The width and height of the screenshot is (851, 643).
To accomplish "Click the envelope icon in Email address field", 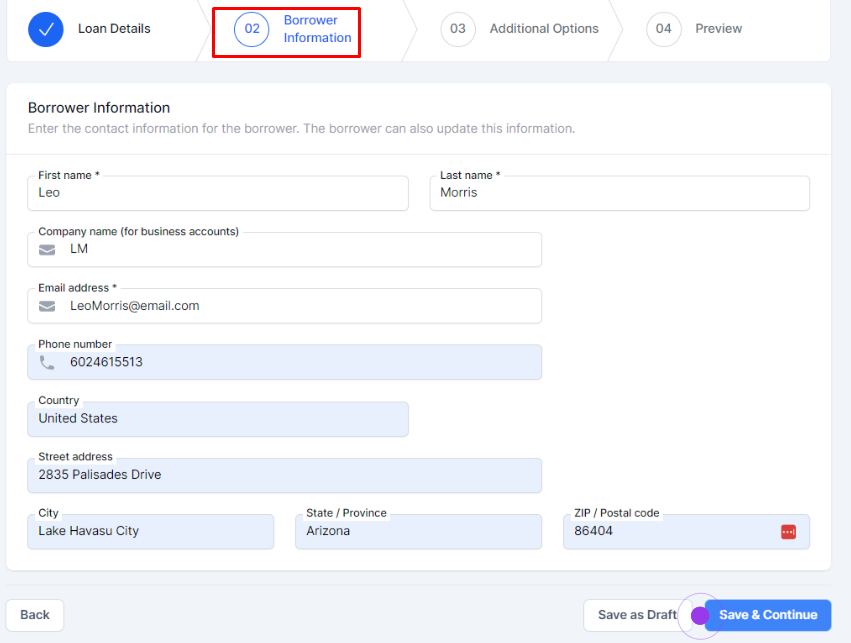I will click(x=47, y=306).
